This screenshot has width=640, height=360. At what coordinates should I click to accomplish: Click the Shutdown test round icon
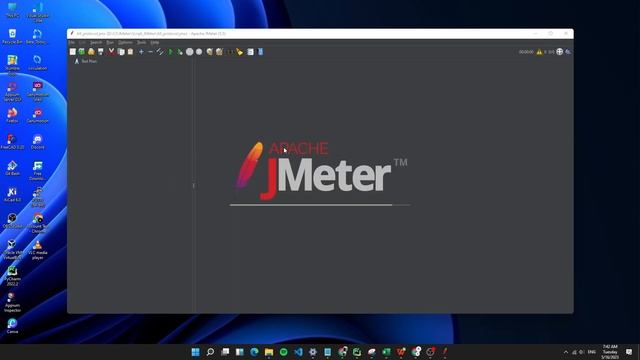click(199, 52)
